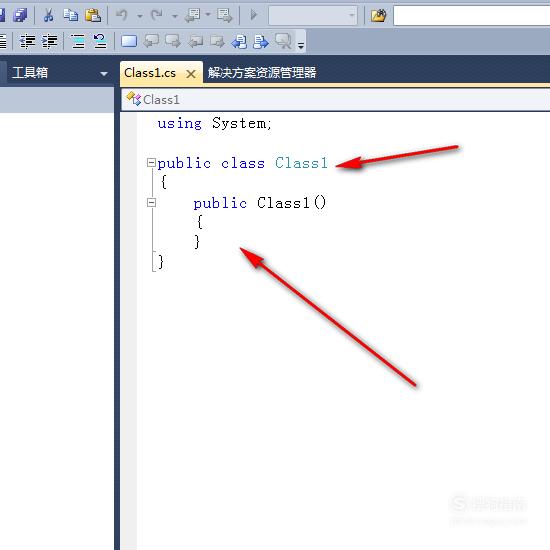Open the 工具箱 panel dropdown arrow
The image size is (550, 550).
coord(104,74)
